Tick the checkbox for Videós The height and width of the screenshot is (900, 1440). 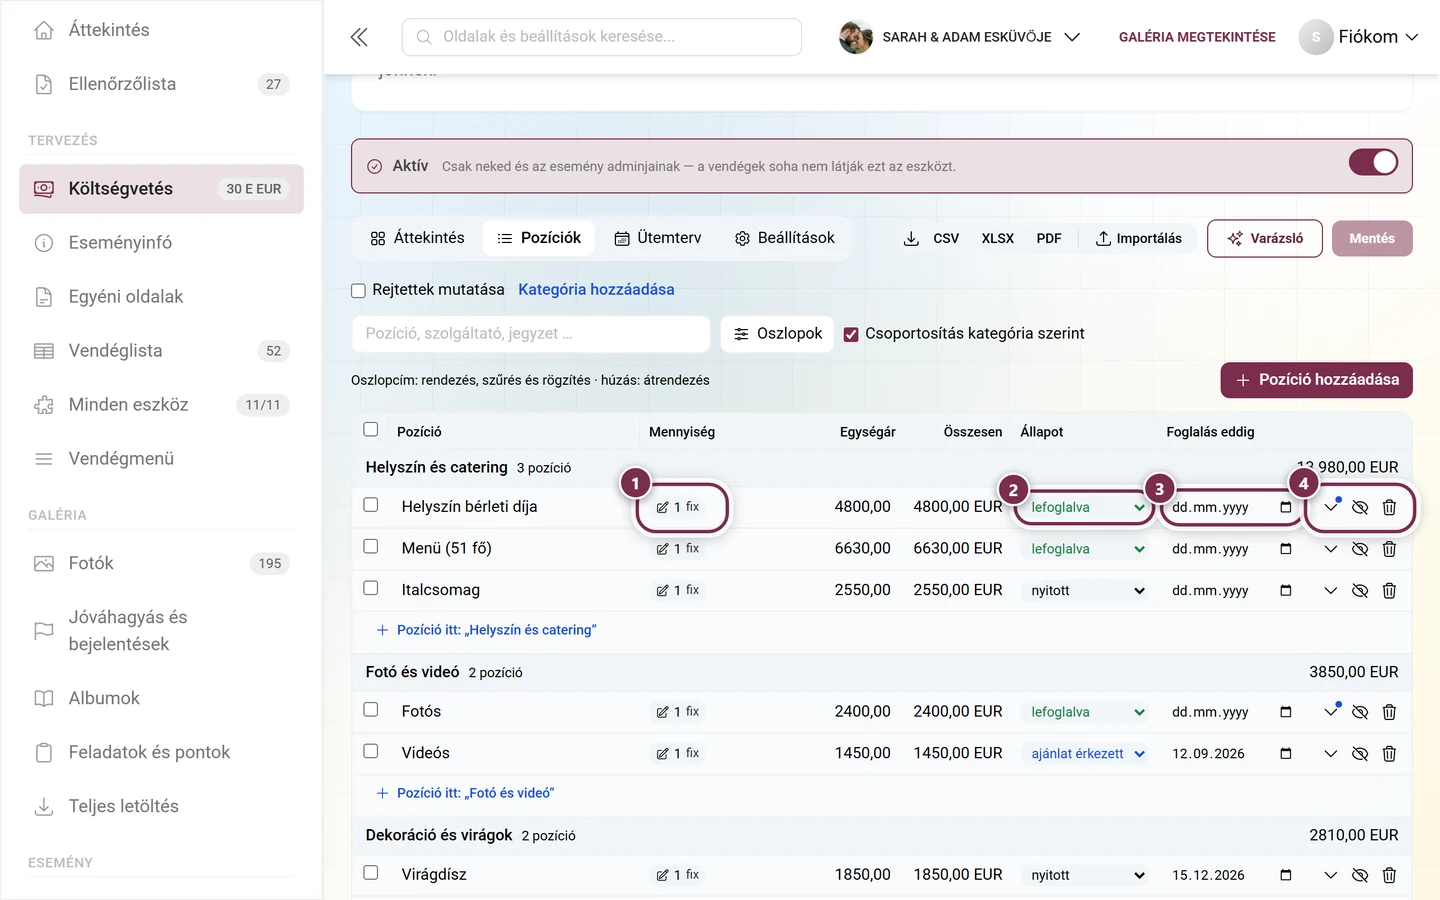click(x=371, y=751)
